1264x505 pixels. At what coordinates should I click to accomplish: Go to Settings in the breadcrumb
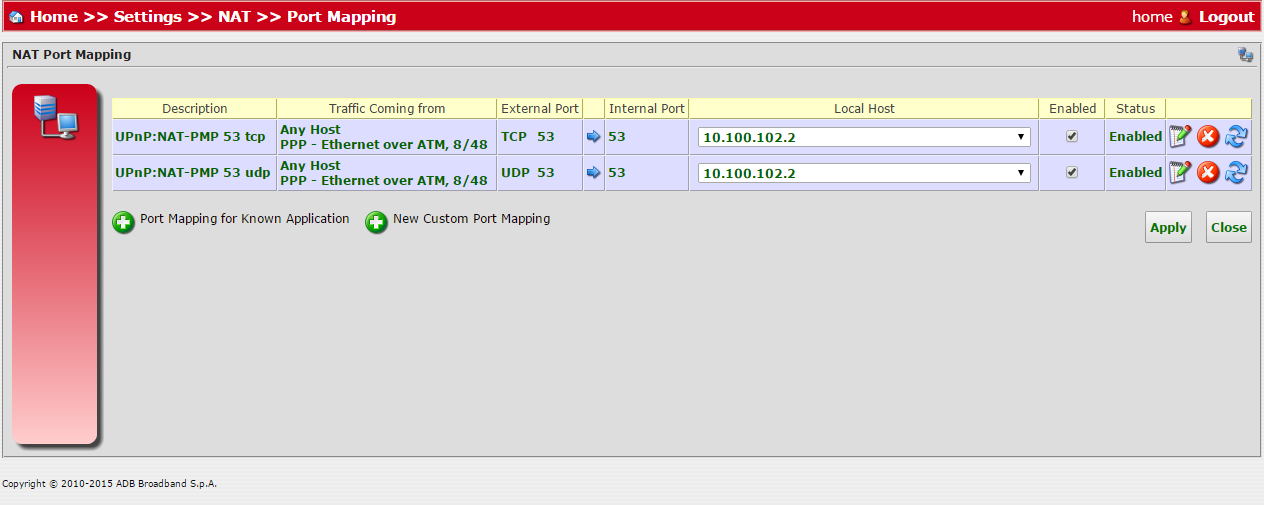pos(148,17)
